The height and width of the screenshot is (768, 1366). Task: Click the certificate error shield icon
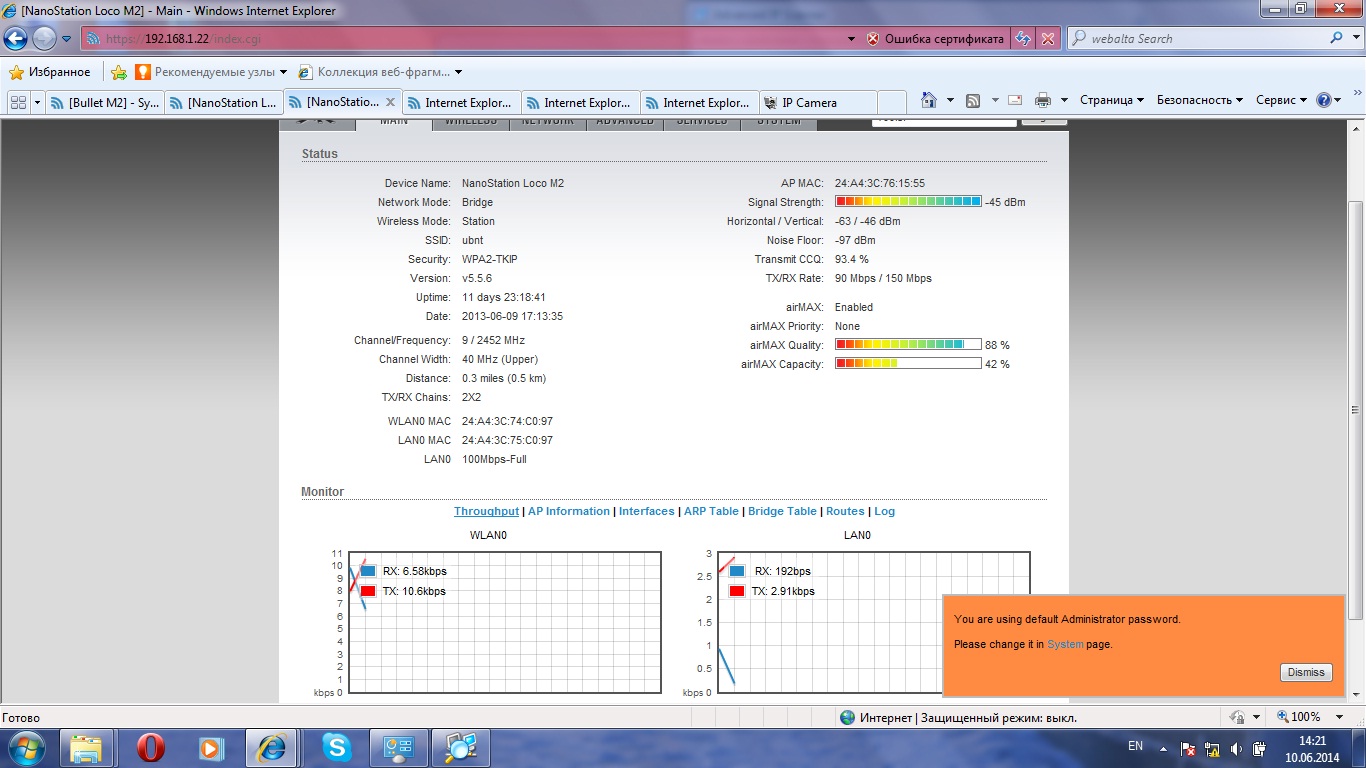(x=873, y=39)
